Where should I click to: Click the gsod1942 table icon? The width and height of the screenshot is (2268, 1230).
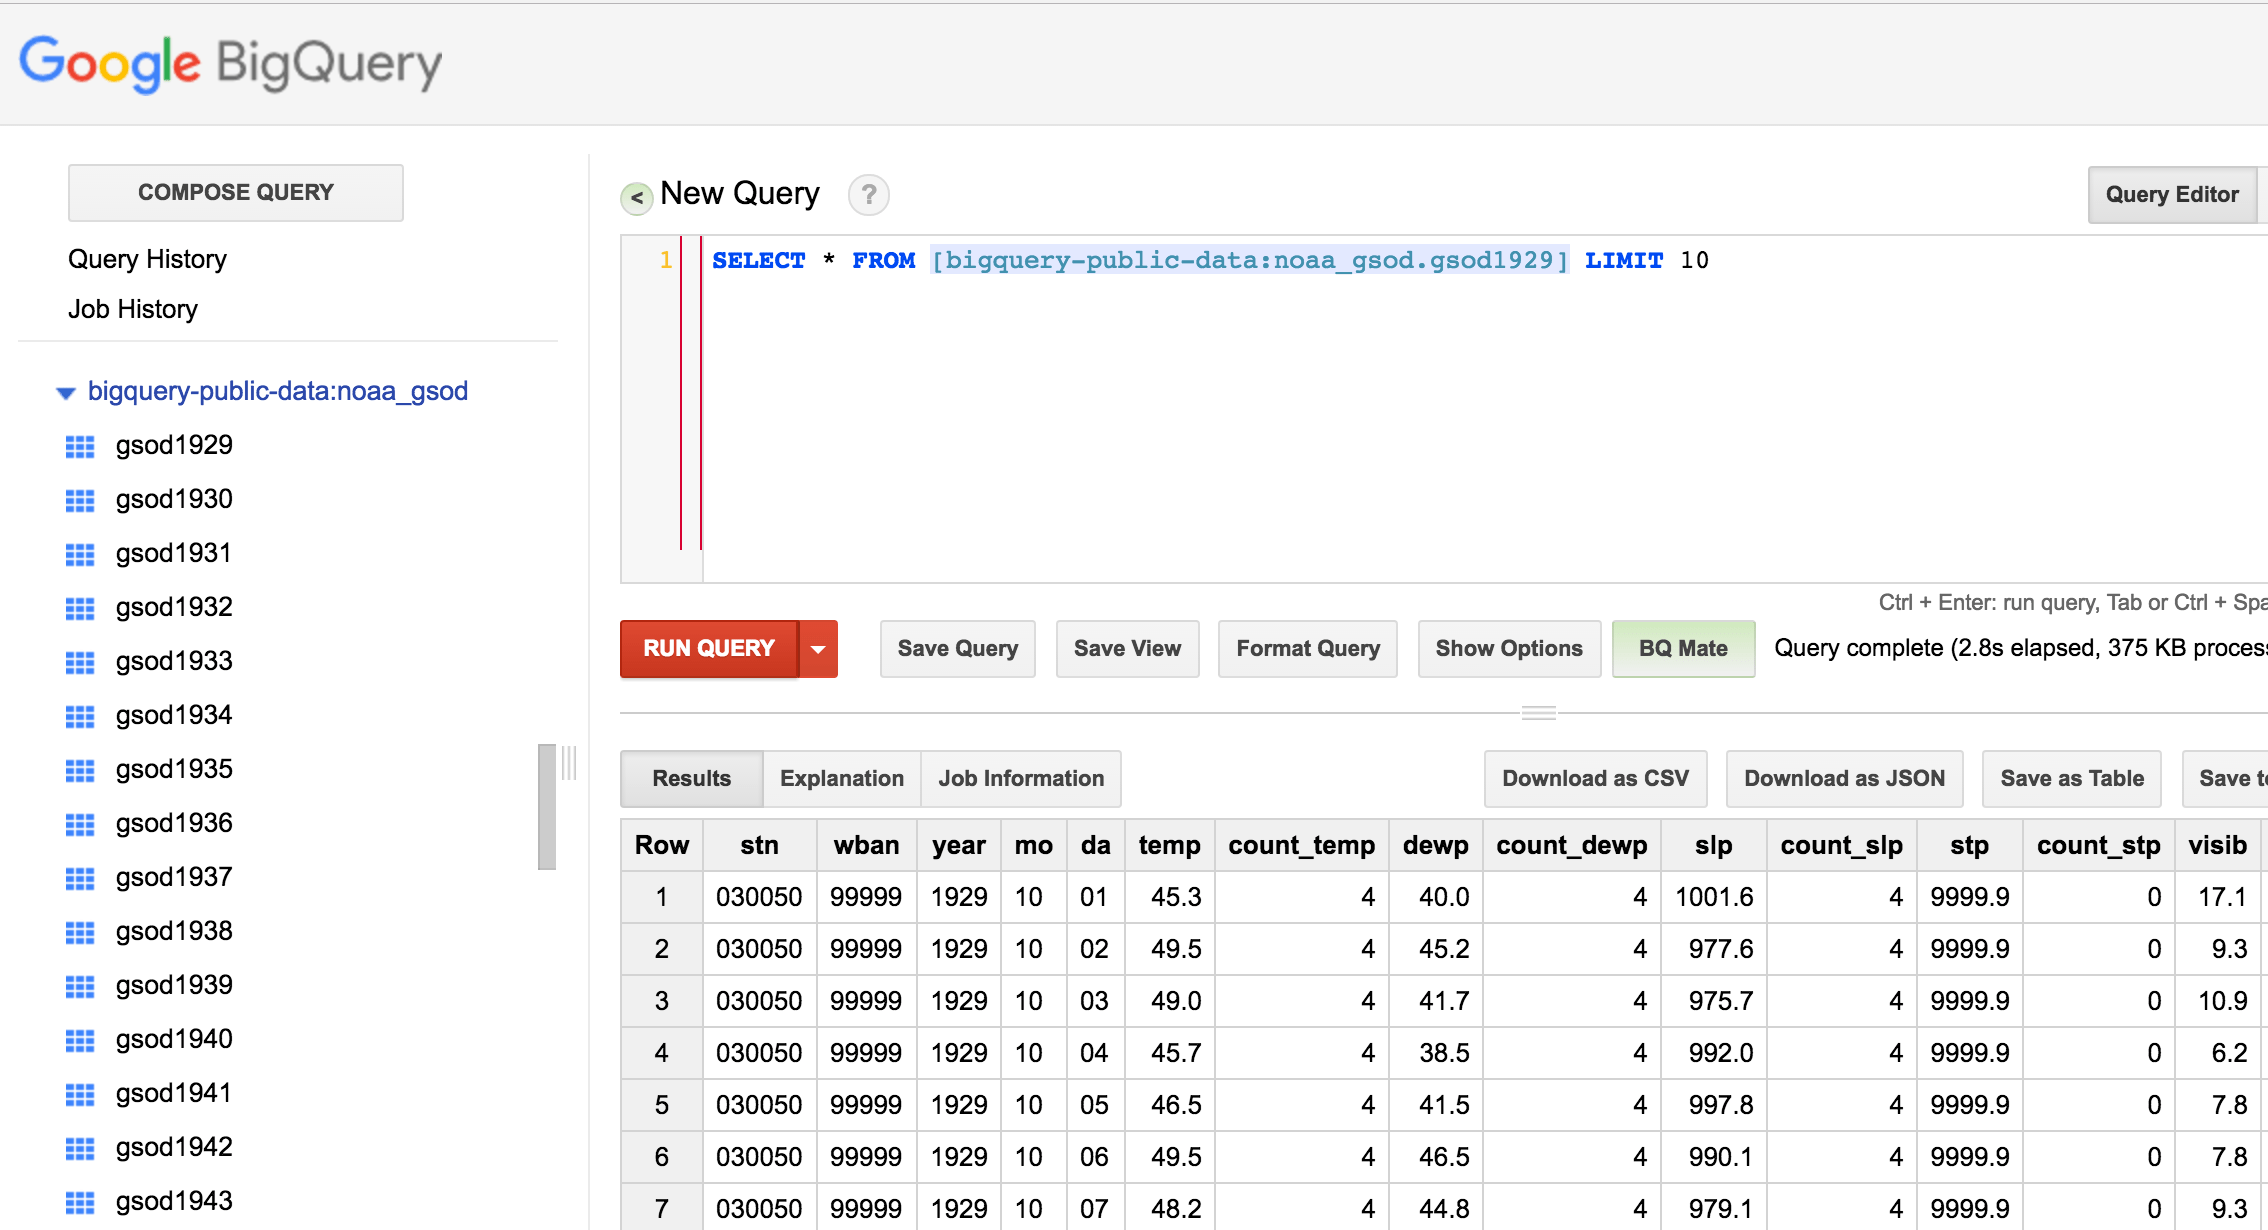click(x=80, y=1148)
